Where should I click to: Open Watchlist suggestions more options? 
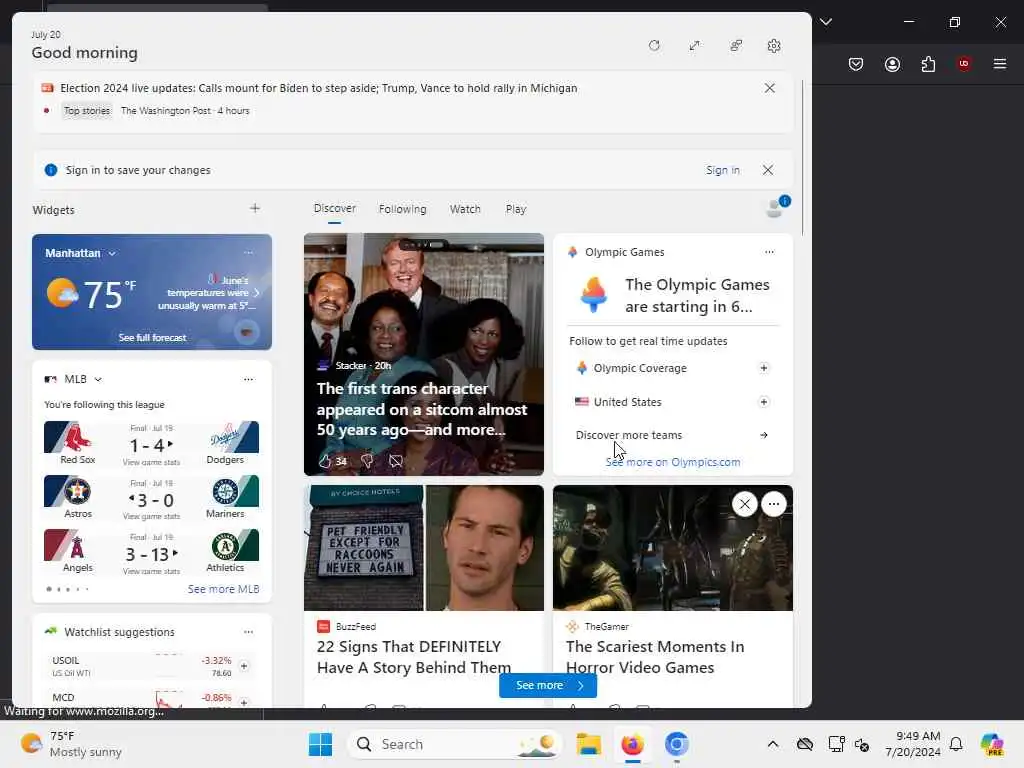[x=248, y=632]
